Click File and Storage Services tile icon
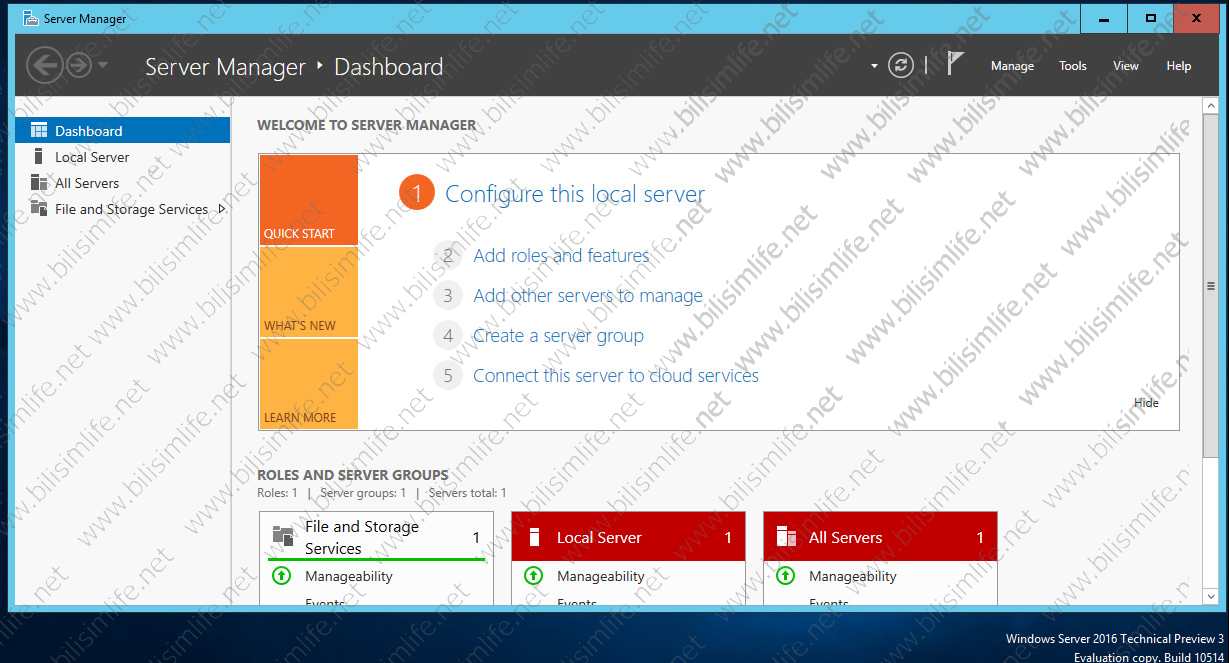Viewport: 1229px width, 663px height. click(283, 537)
